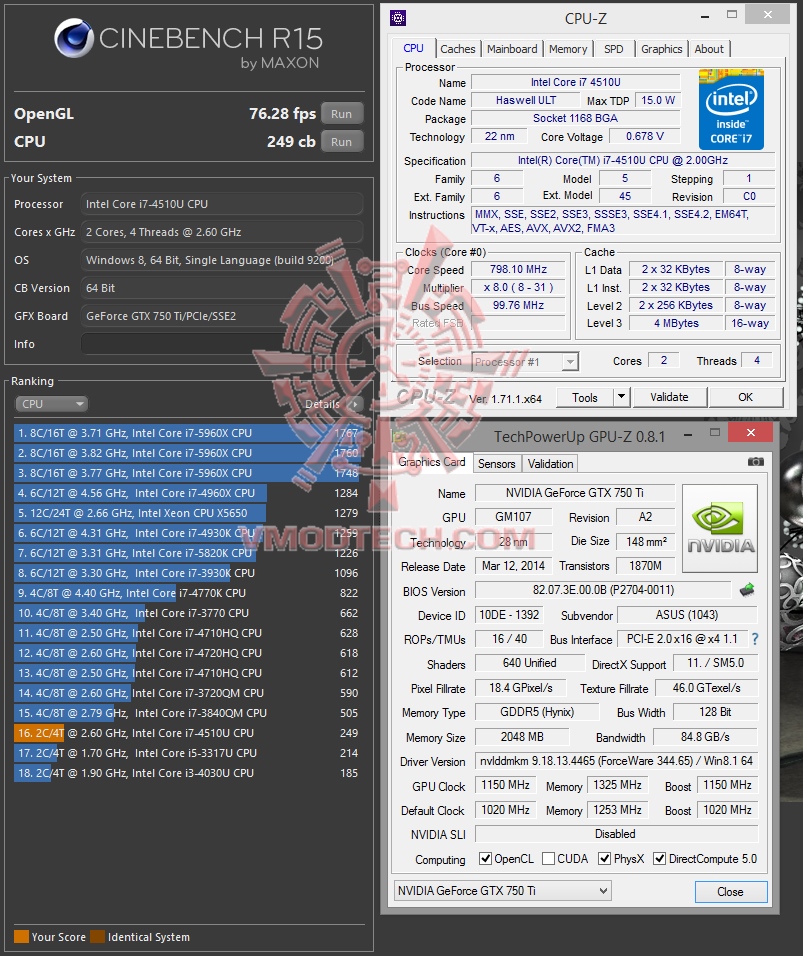Minimize the CPU-Z window
The width and height of the screenshot is (803, 956).
coord(705,17)
